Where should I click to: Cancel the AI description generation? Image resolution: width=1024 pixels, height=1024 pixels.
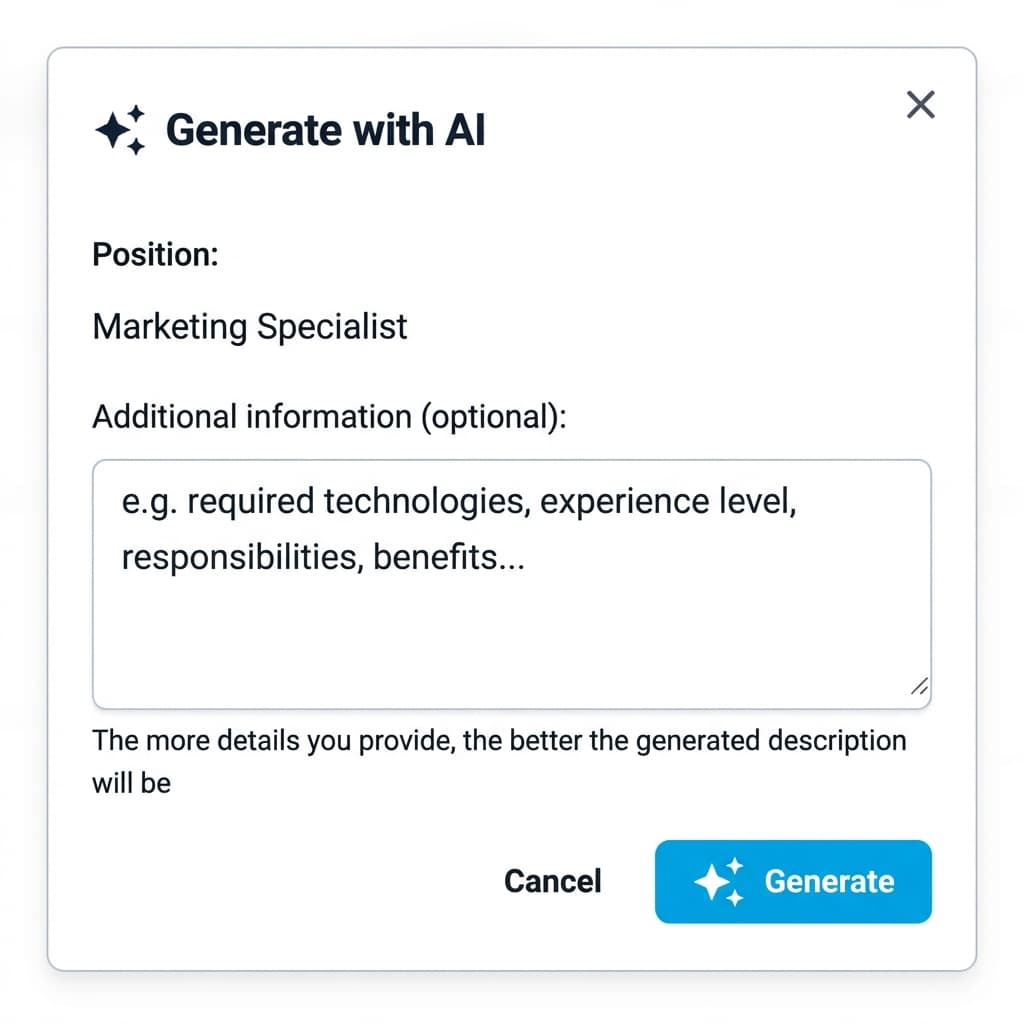click(552, 881)
